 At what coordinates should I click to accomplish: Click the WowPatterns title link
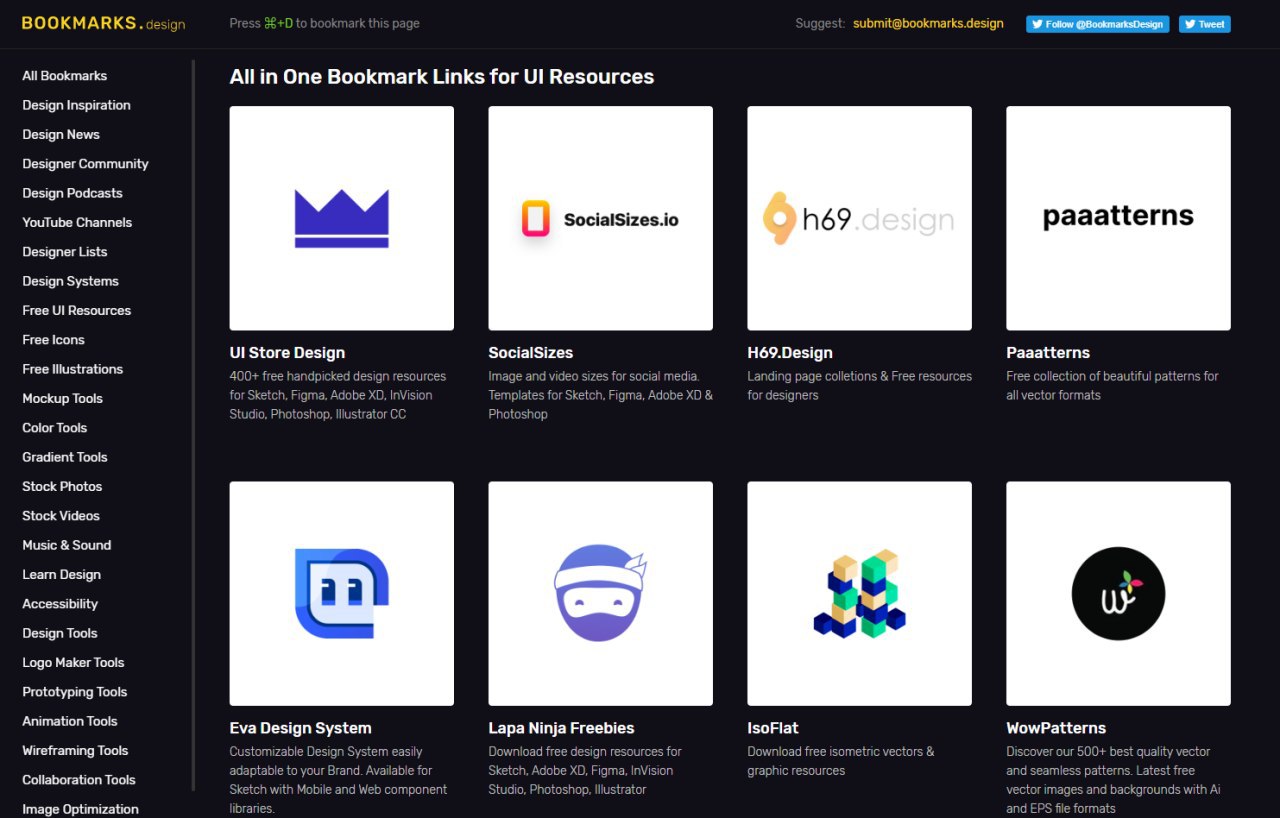coord(1056,728)
